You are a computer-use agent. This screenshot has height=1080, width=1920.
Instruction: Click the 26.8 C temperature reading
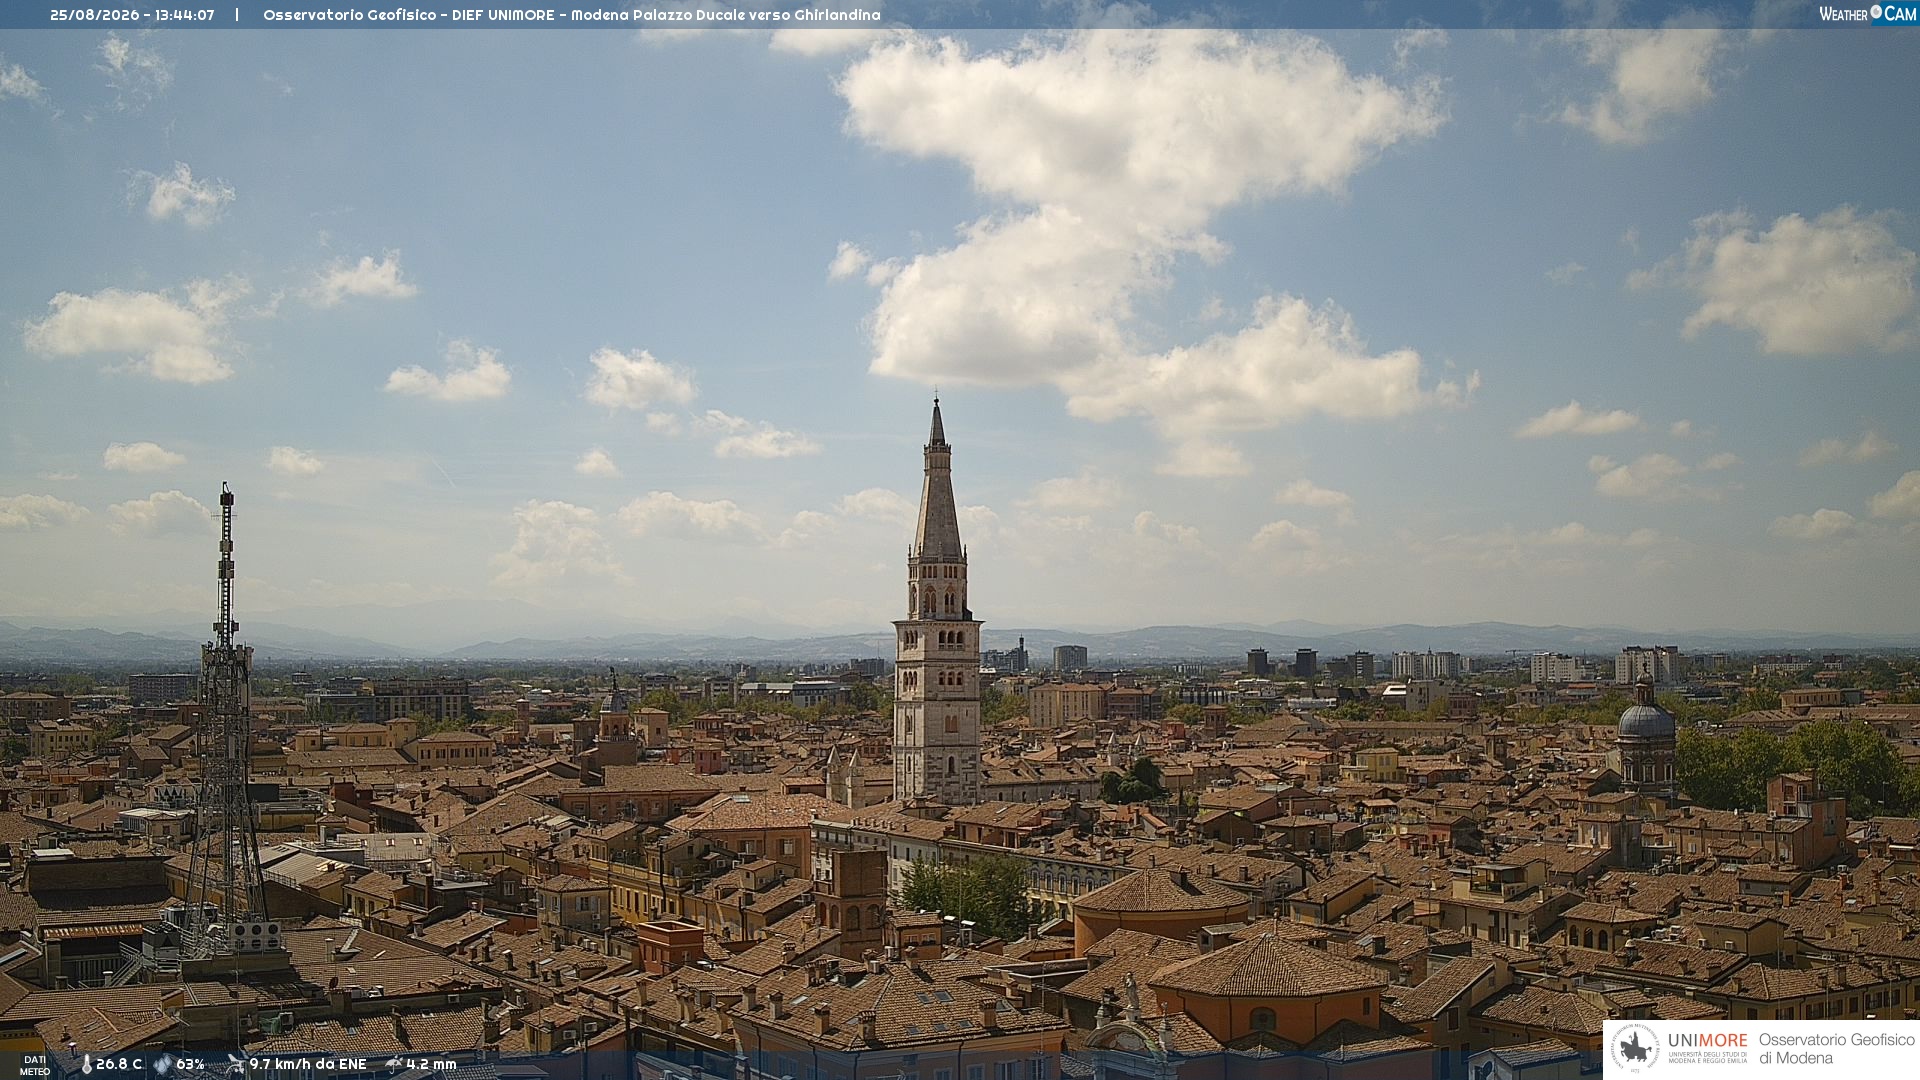coord(119,1064)
